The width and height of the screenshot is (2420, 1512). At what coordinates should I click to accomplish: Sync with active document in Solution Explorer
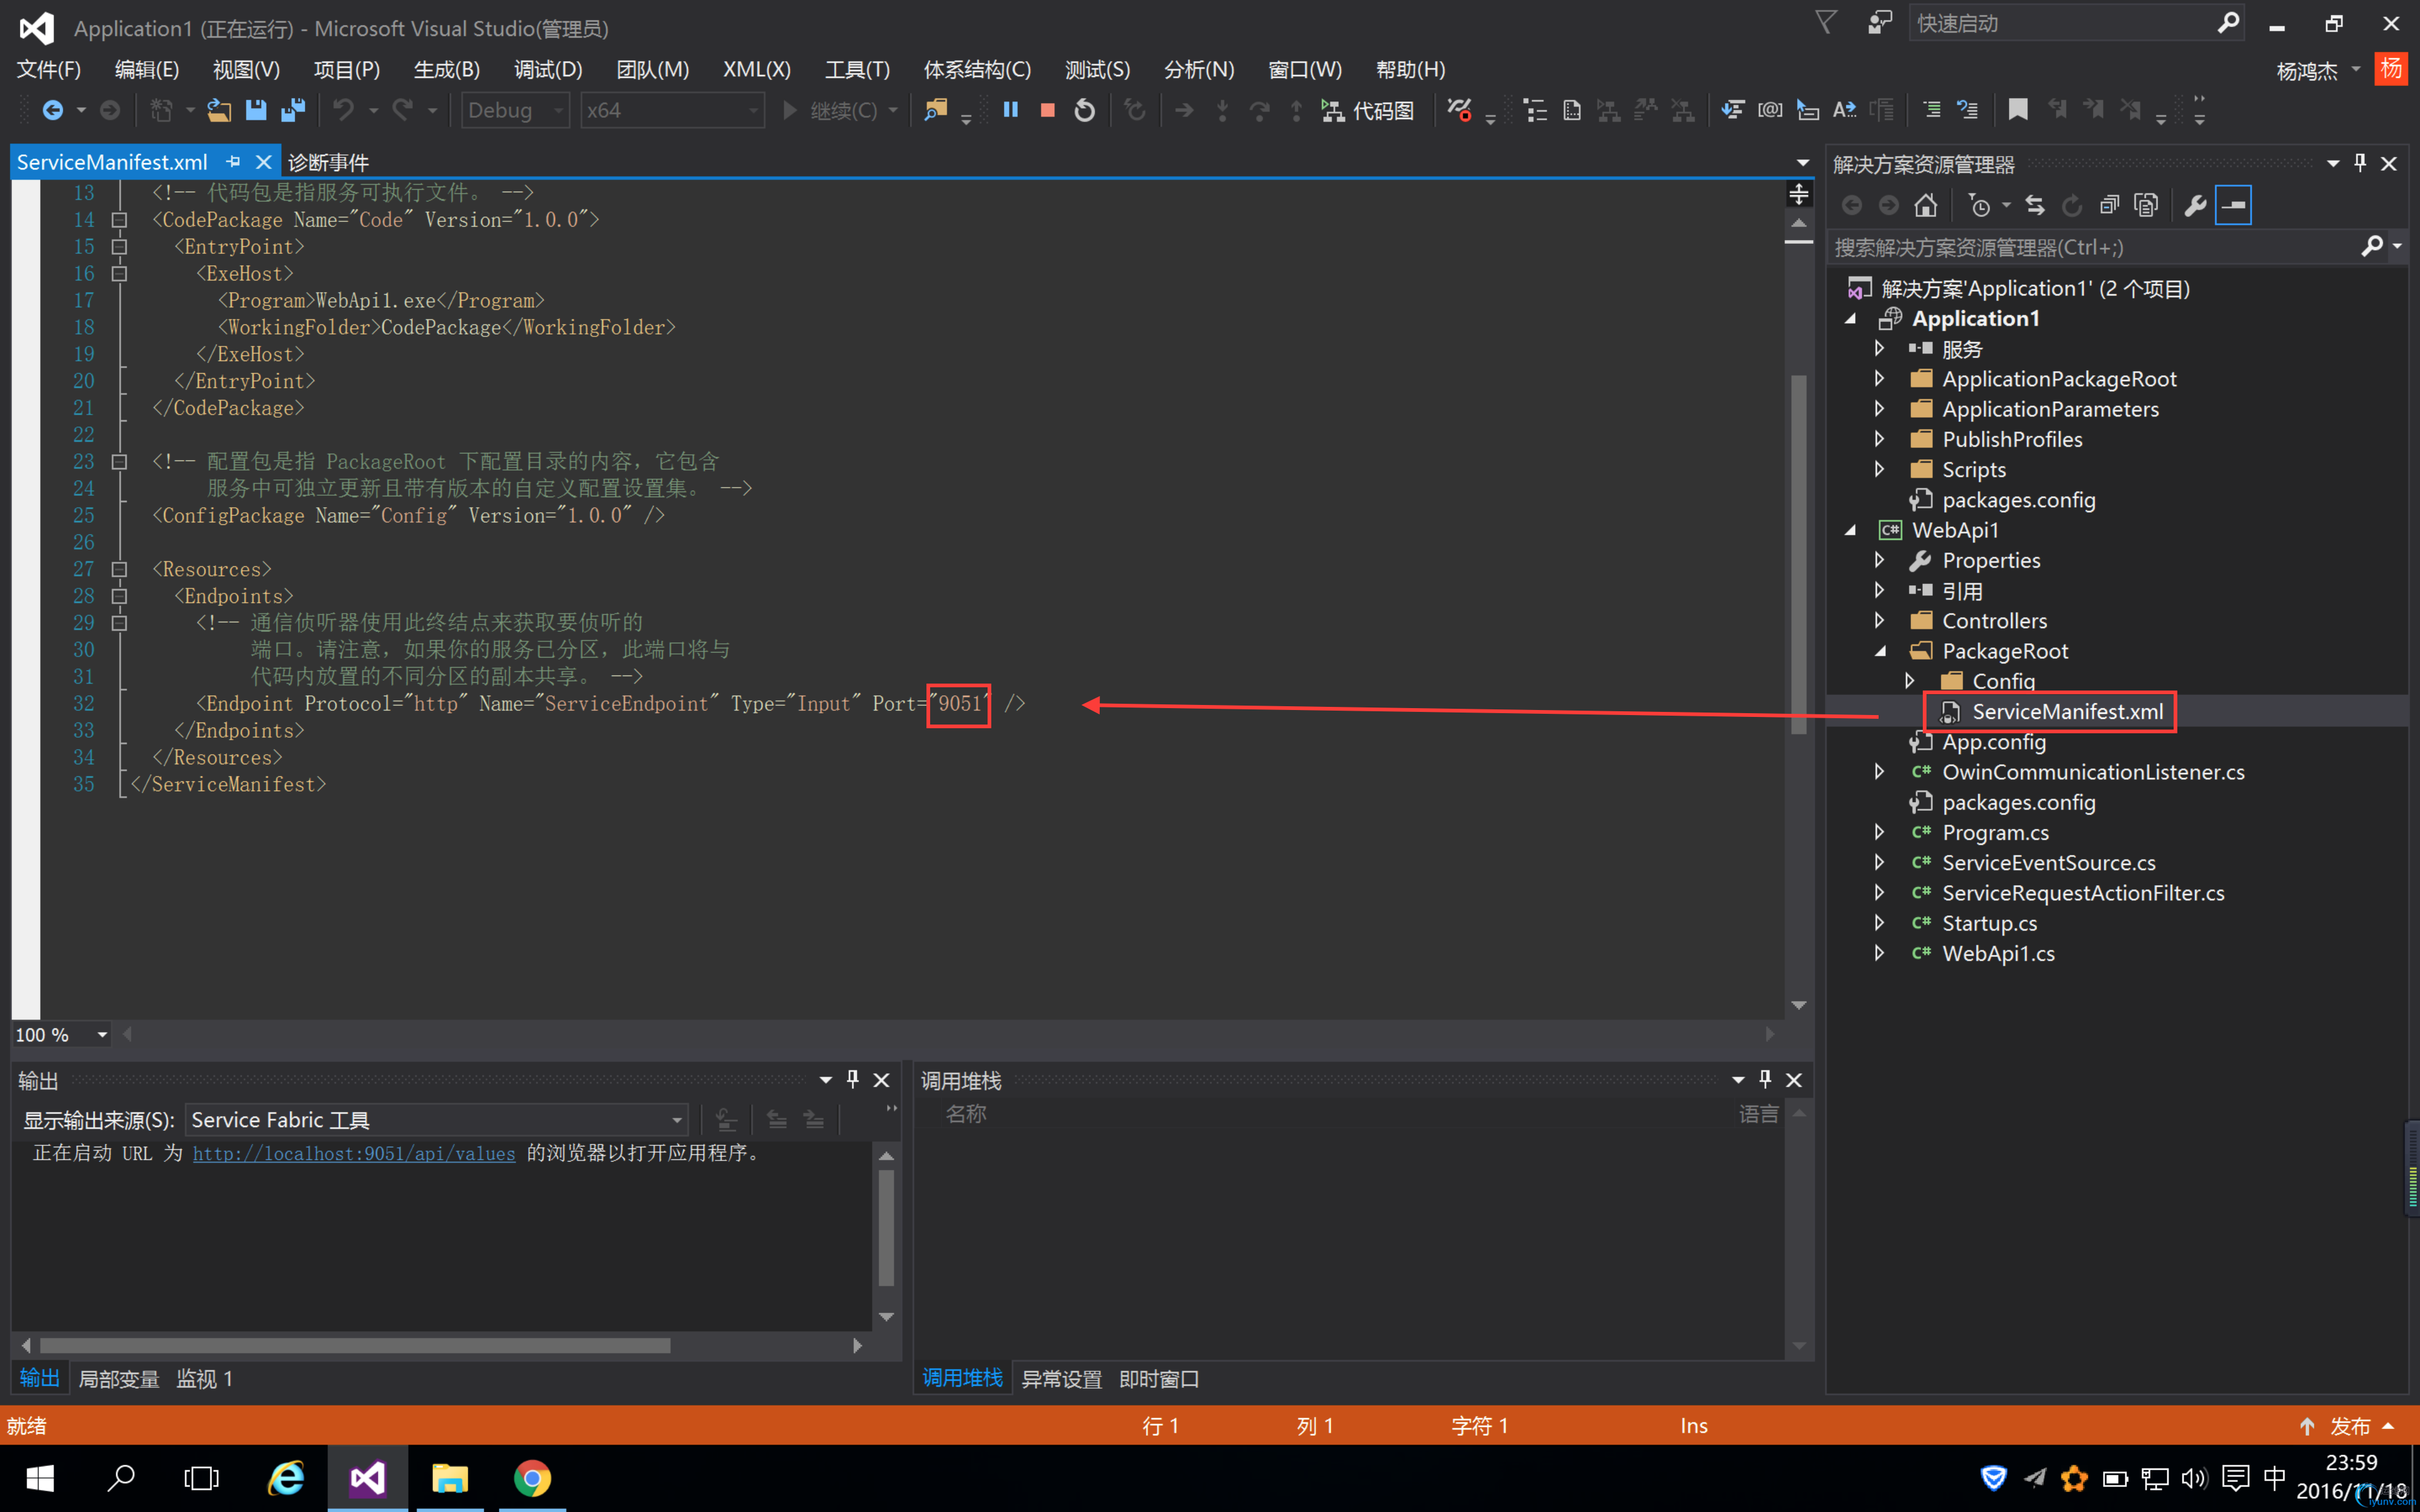pyautogui.click(x=2035, y=206)
